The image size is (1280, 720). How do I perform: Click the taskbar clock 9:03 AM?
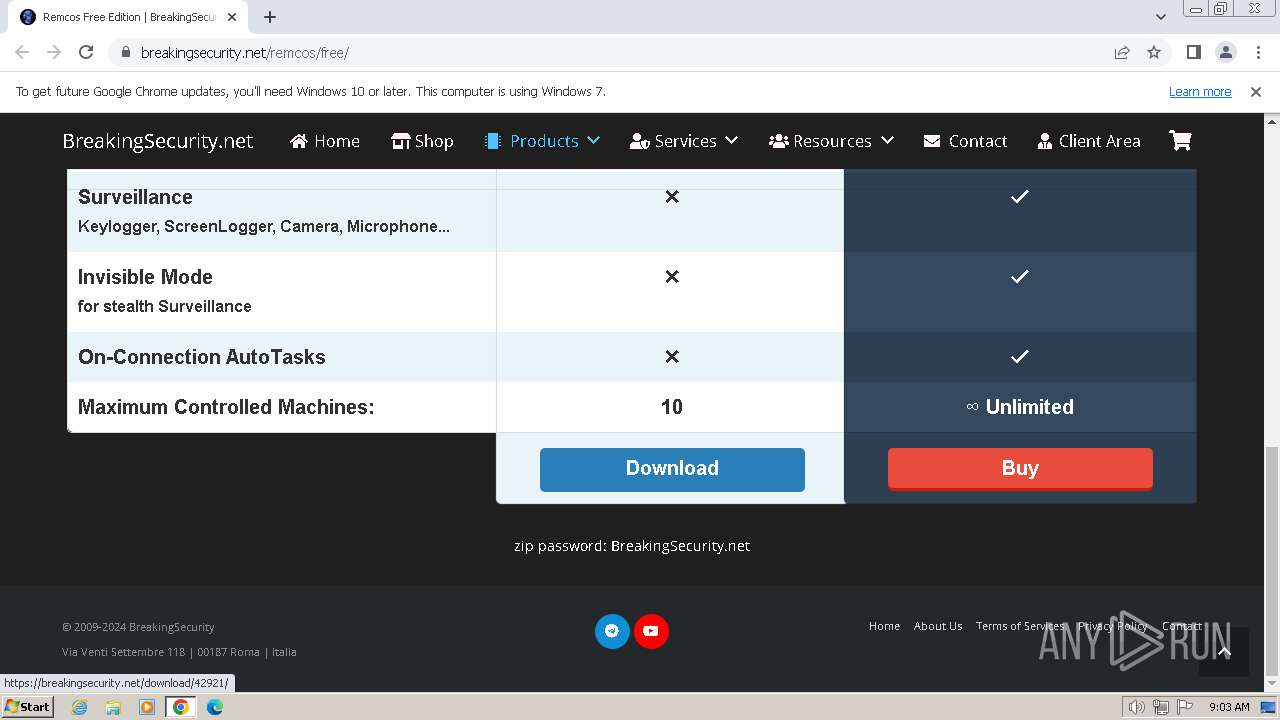tap(1229, 707)
